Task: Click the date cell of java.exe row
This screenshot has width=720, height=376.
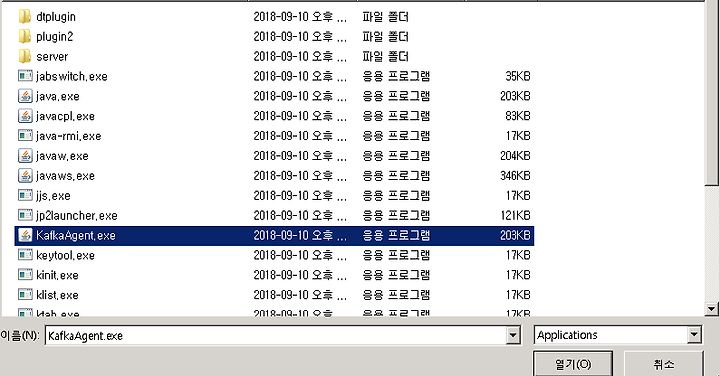Action: pos(300,96)
